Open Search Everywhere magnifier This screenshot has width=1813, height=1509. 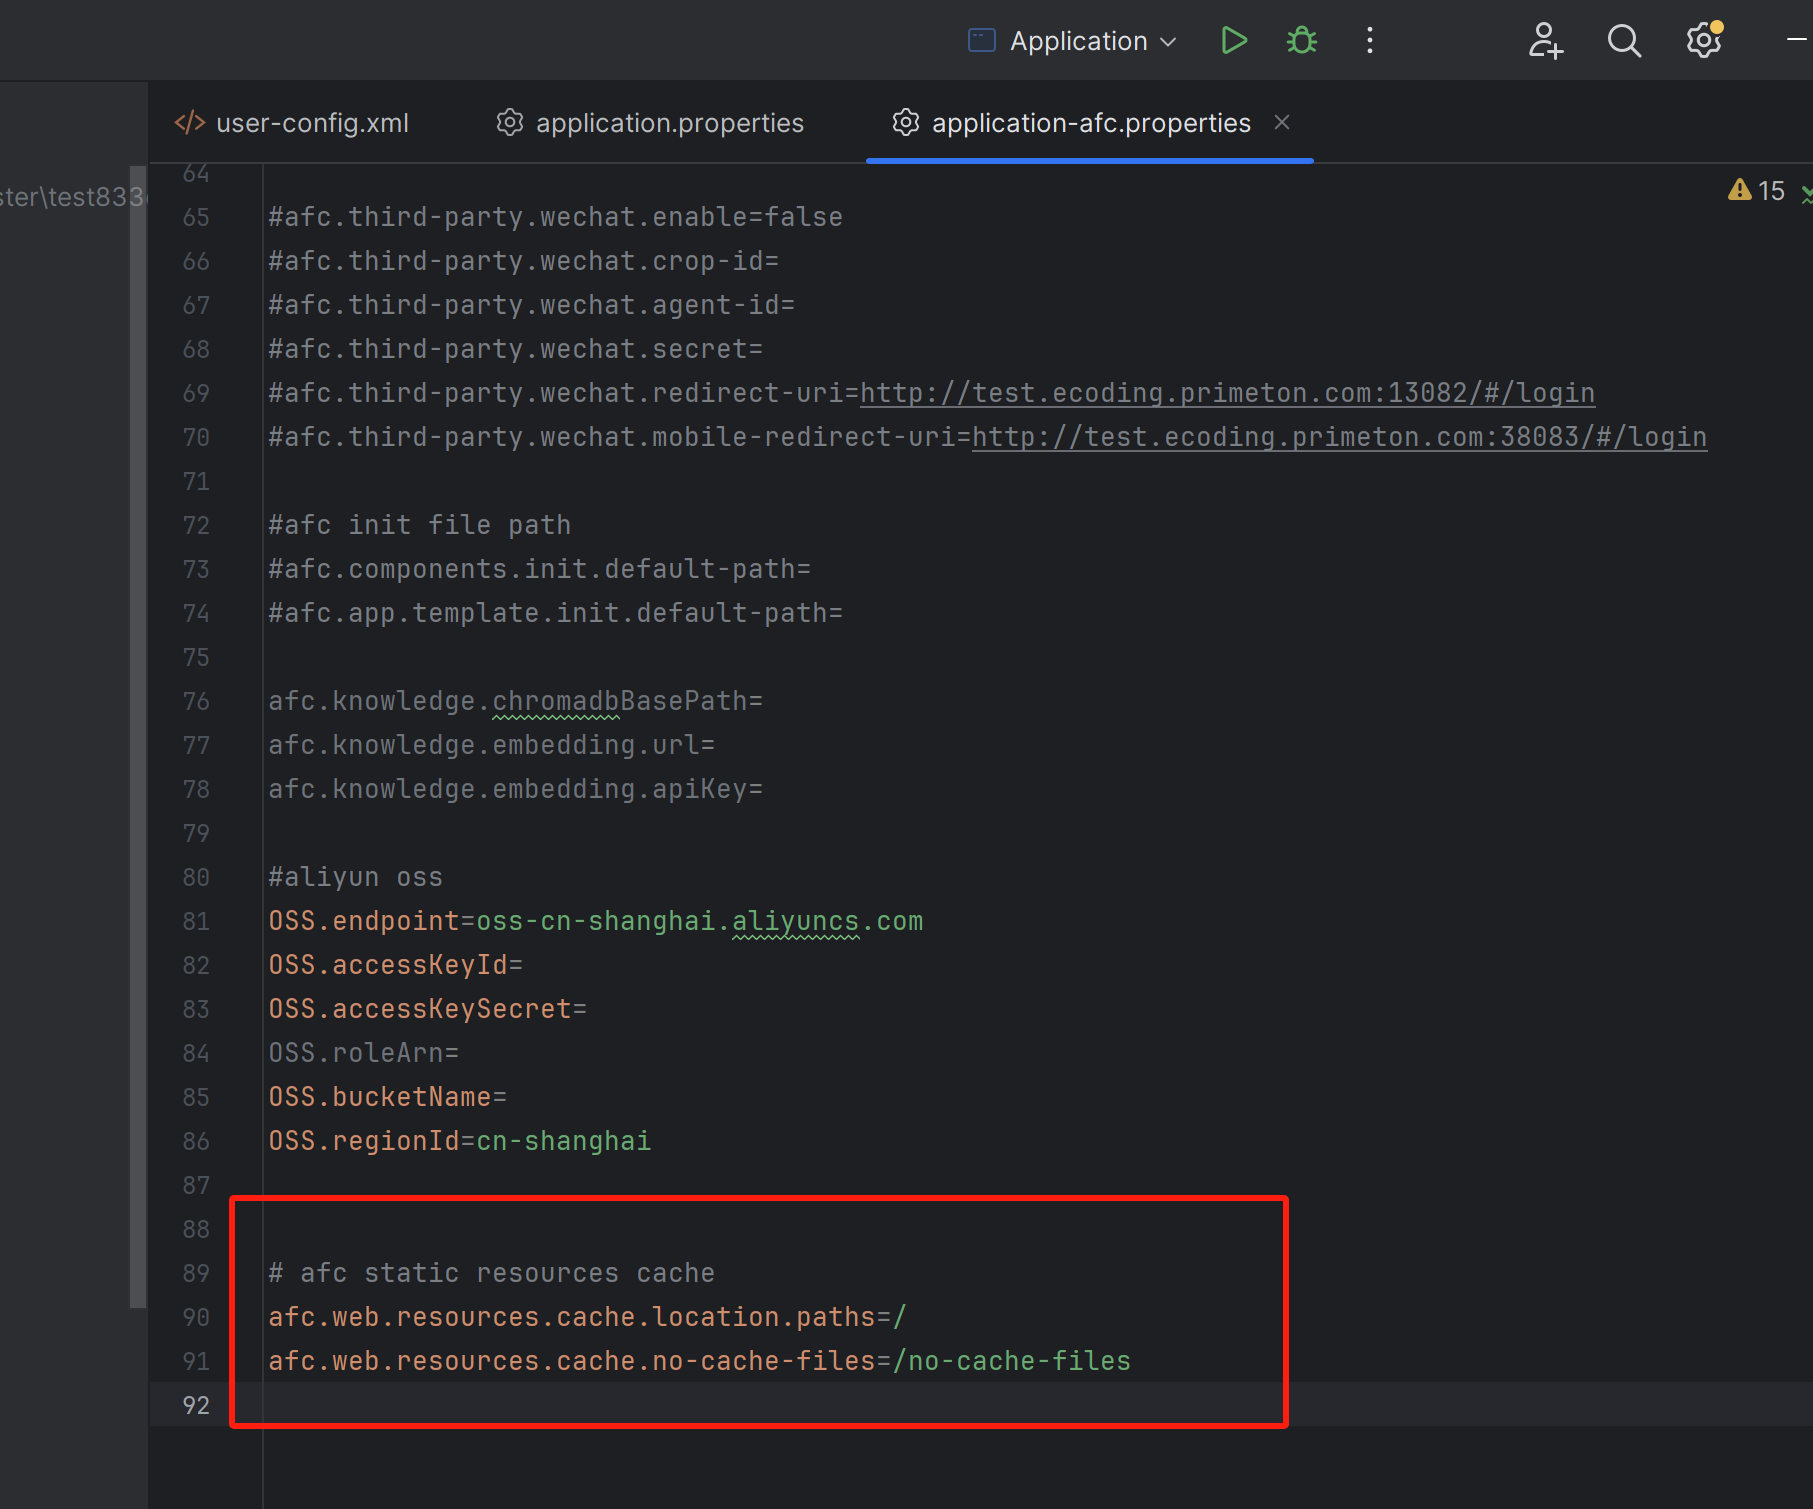tap(1624, 41)
